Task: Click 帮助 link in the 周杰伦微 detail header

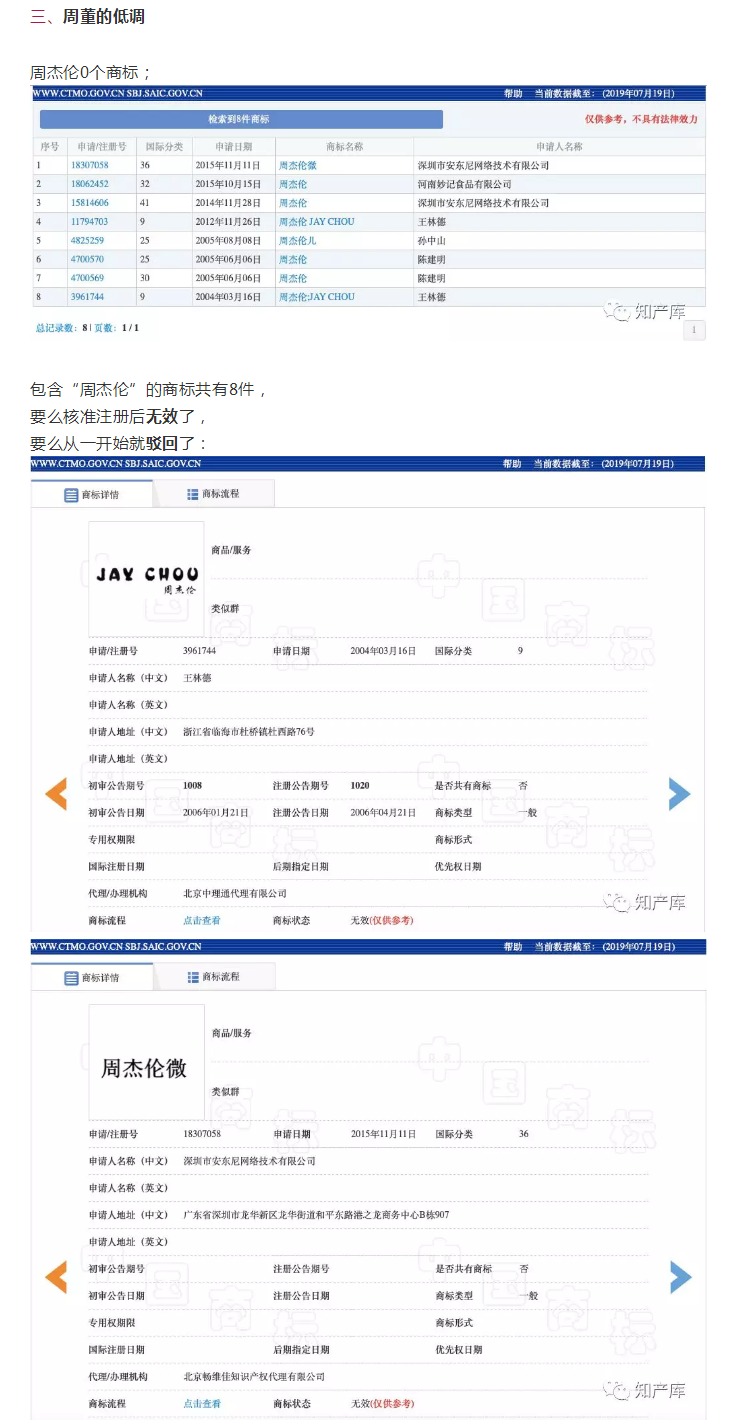Action: pyautogui.click(x=513, y=947)
